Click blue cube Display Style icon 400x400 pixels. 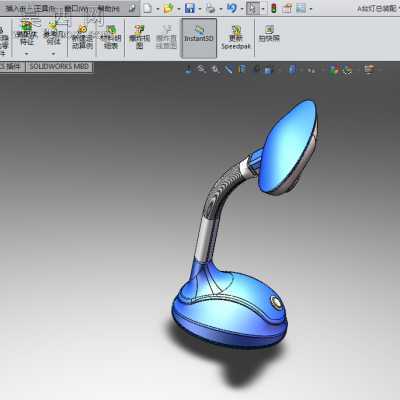(x=292, y=70)
